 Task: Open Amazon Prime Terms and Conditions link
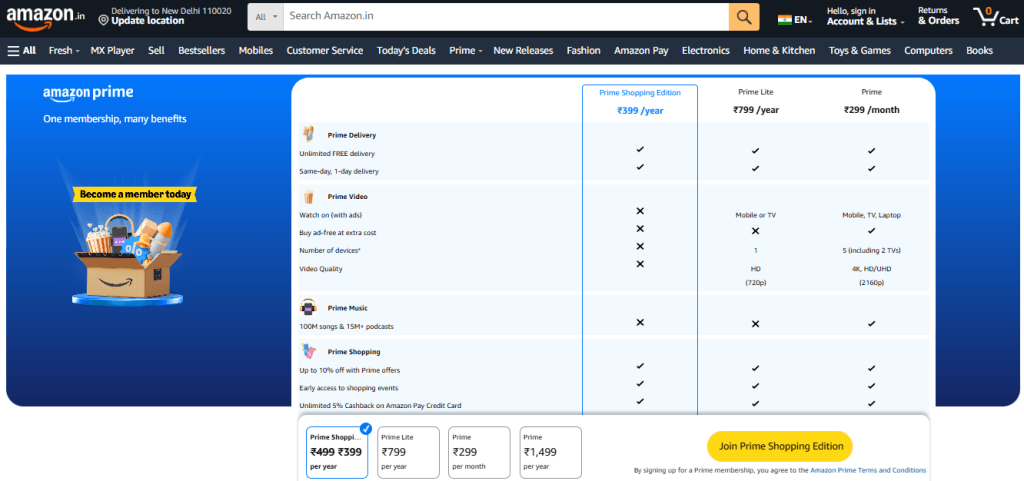tap(868, 470)
